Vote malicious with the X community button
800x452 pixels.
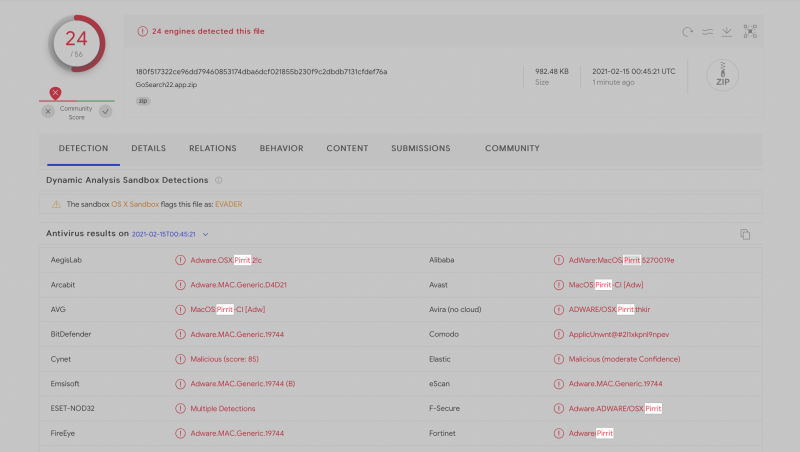[48, 111]
